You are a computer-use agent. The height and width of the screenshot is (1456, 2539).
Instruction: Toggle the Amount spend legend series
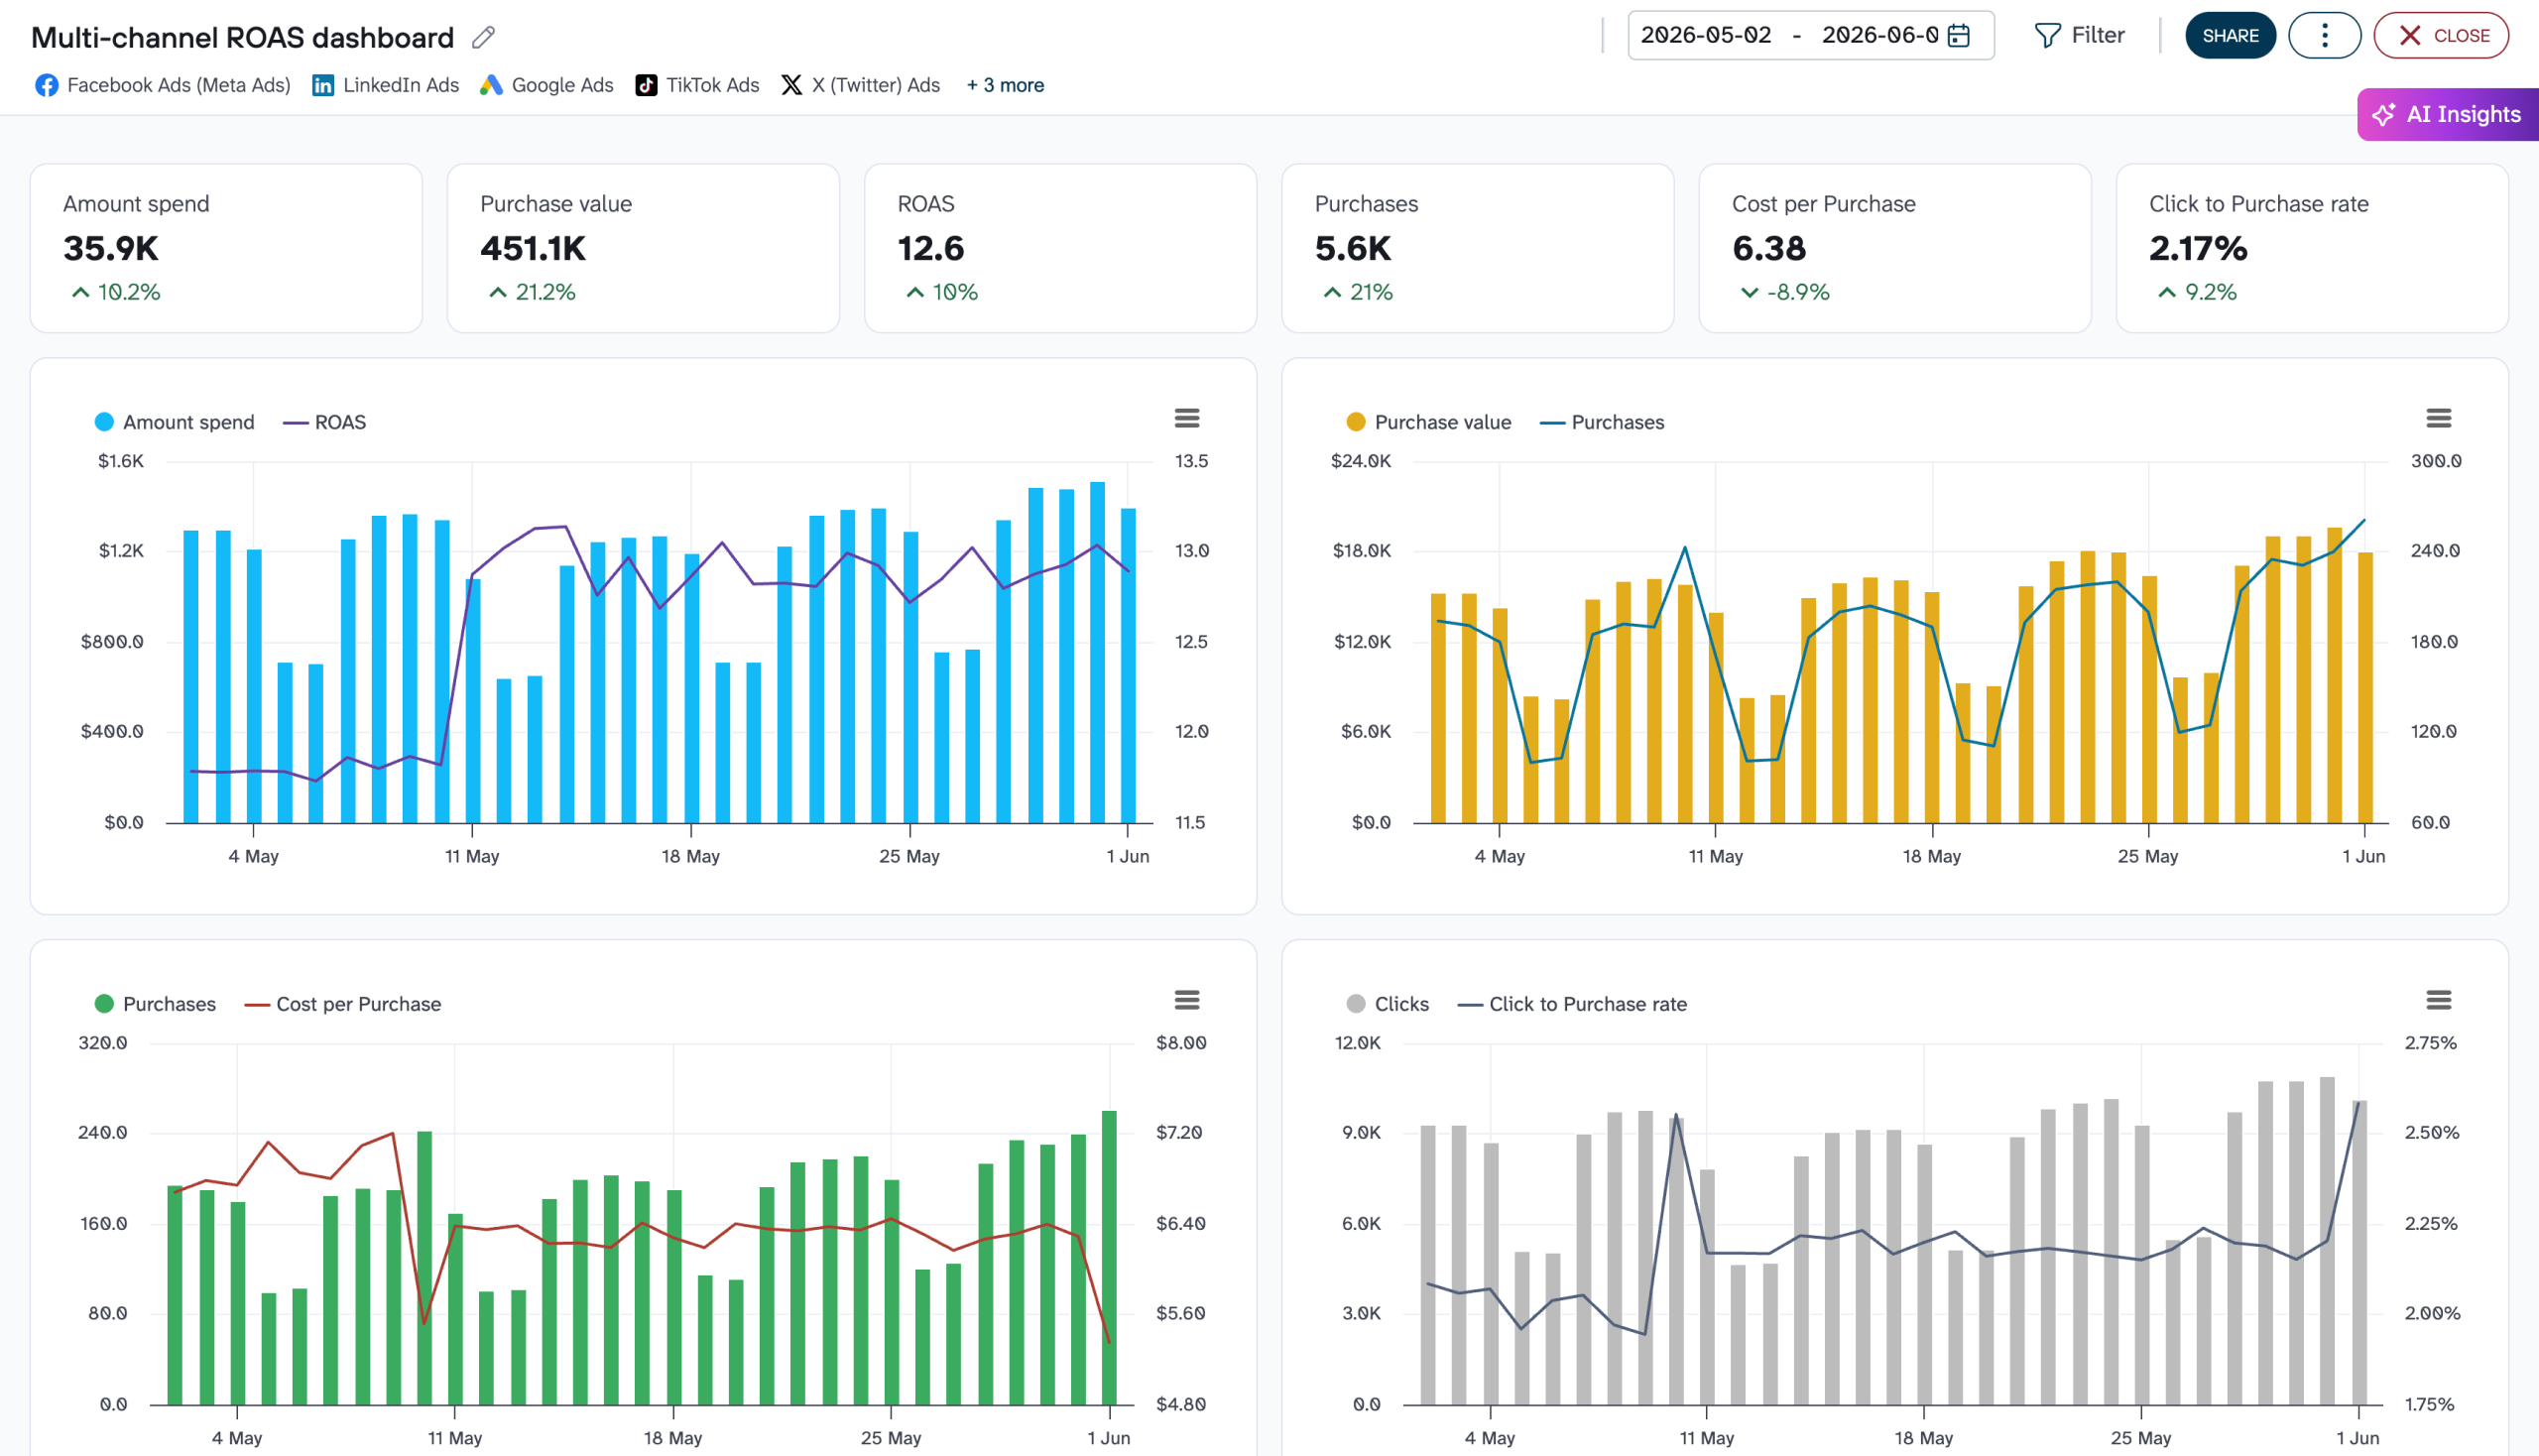tap(175, 423)
